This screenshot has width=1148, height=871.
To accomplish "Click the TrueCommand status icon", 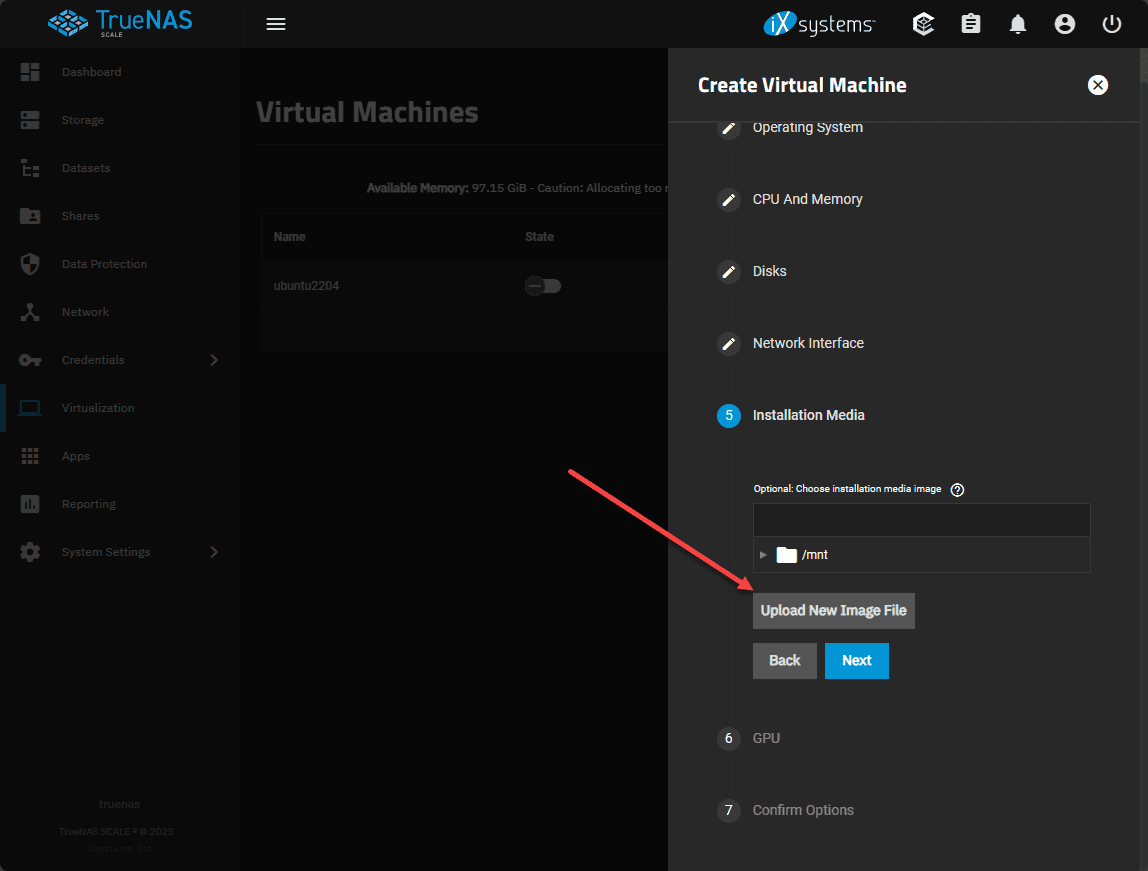I will point(924,24).
